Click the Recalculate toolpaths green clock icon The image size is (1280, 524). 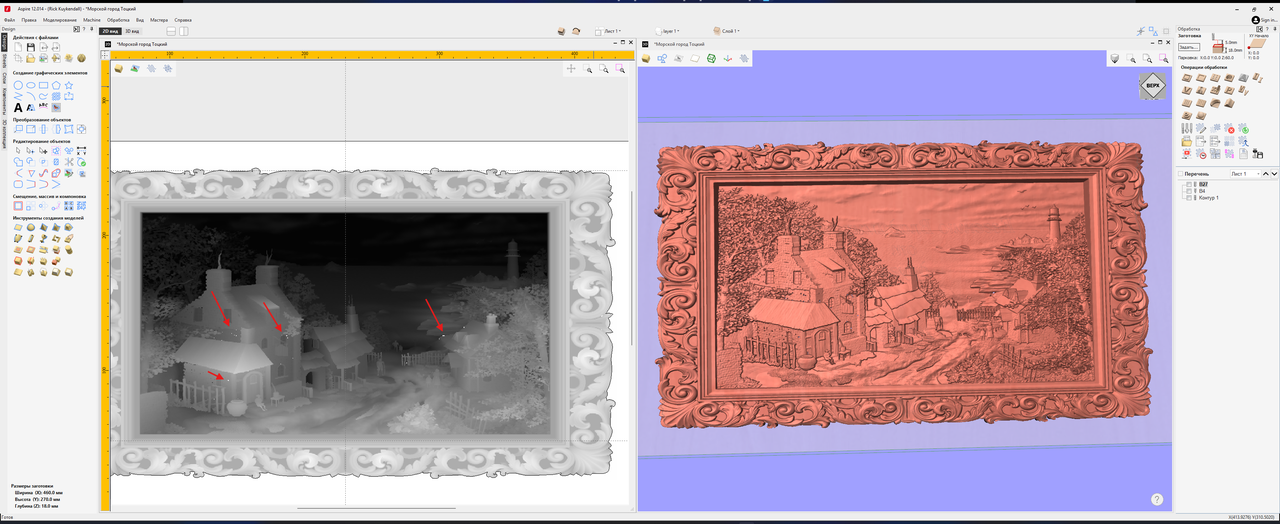tap(1245, 129)
